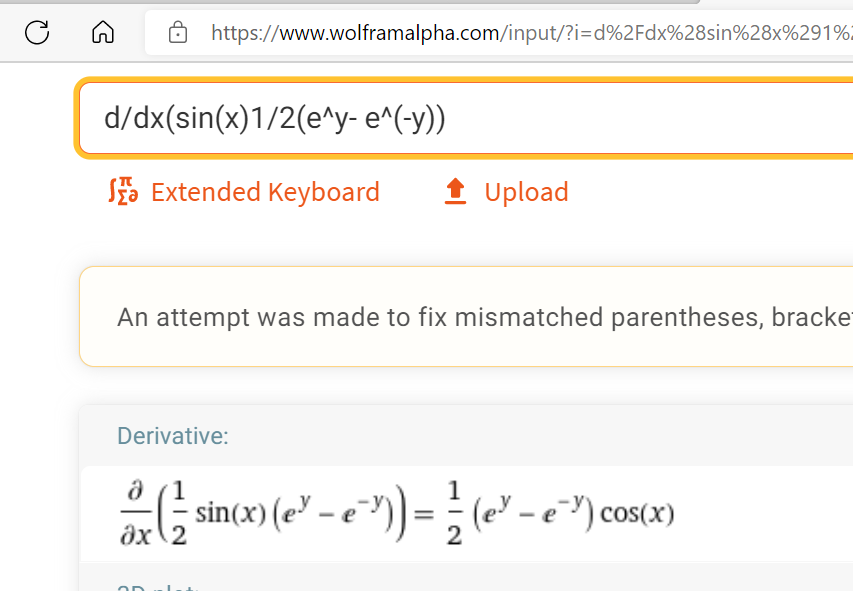Go to the browser home page
The width and height of the screenshot is (853, 591).
click(103, 32)
